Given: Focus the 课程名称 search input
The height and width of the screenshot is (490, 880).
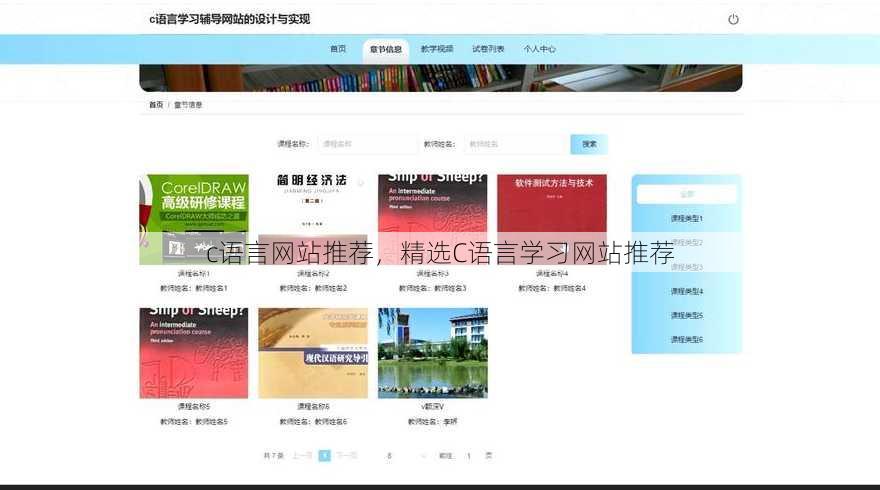Looking at the screenshot, I should click(x=367, y=144).
